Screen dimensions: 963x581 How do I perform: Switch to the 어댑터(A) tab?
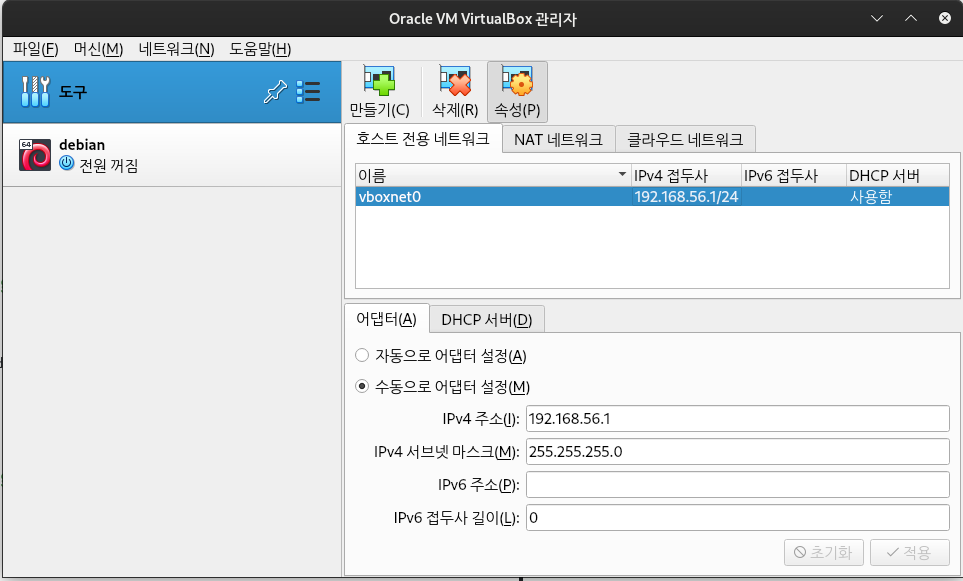tap(386, 319)
